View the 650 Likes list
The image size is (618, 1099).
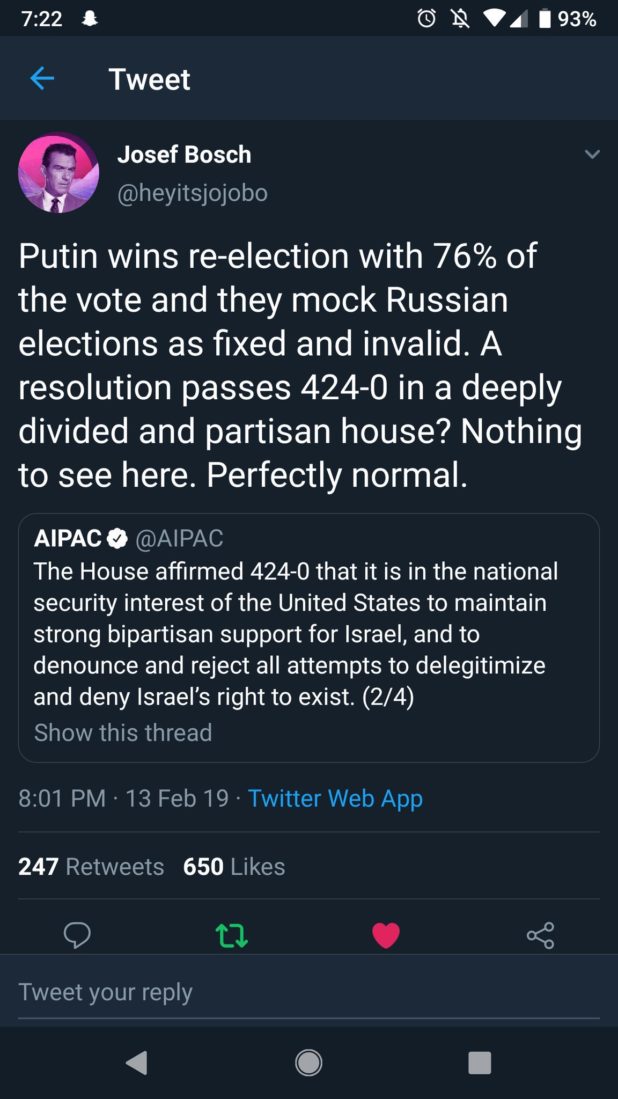point(234,866)
